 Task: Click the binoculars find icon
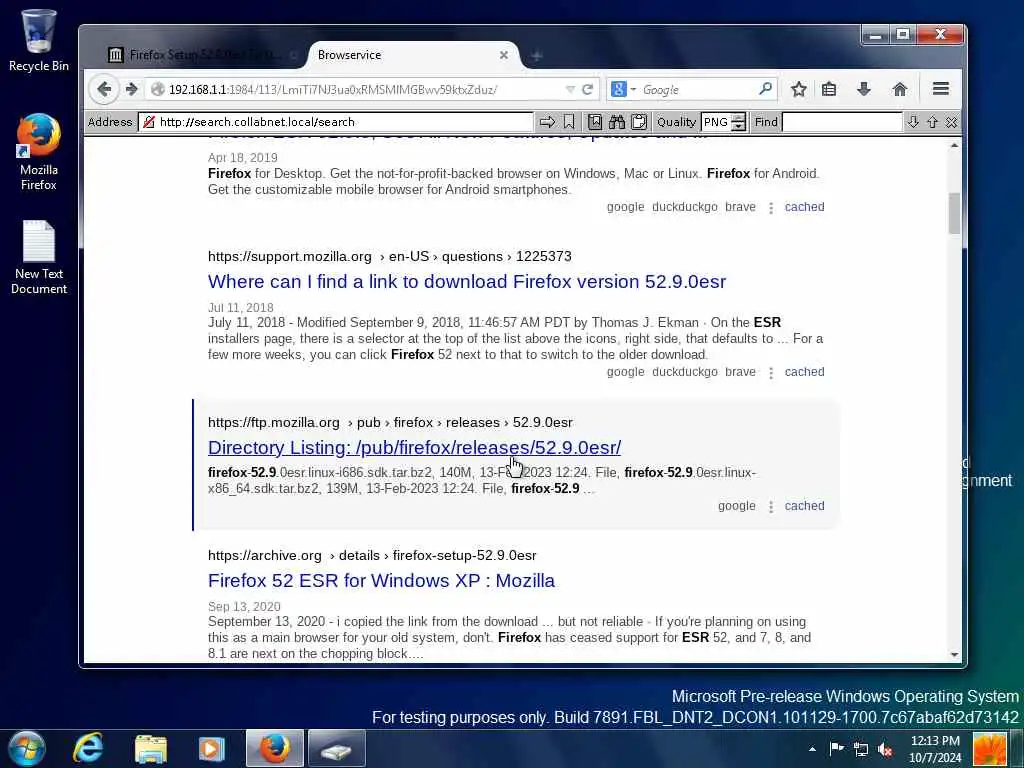616,122
